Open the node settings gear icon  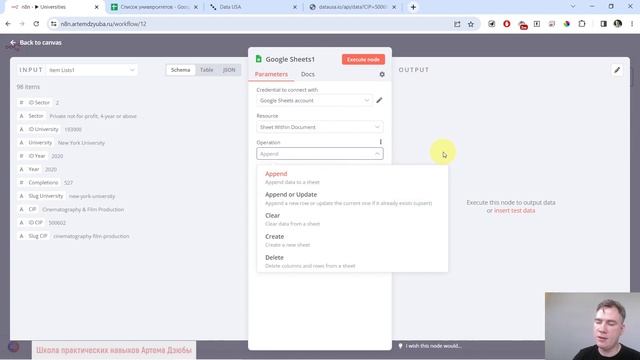click(x=382, y=74)
